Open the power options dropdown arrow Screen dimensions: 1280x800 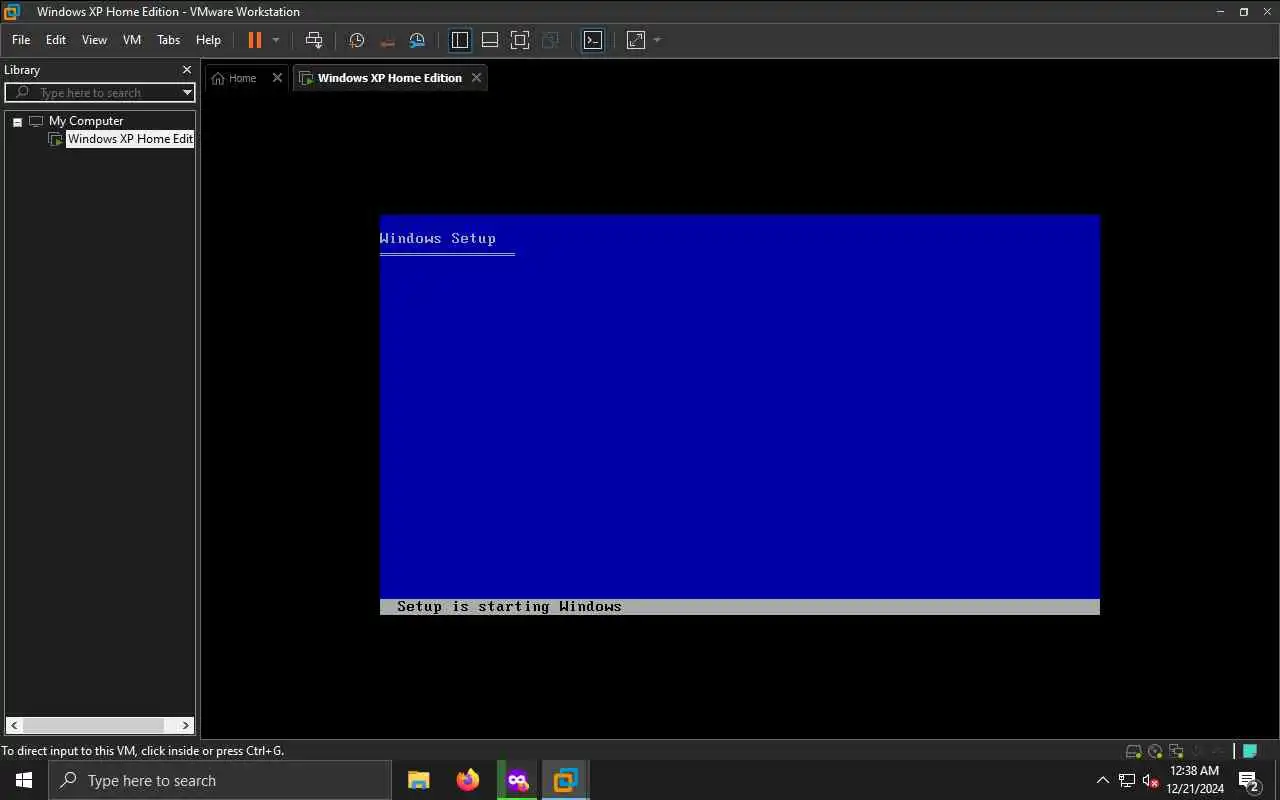pos(276,40)
